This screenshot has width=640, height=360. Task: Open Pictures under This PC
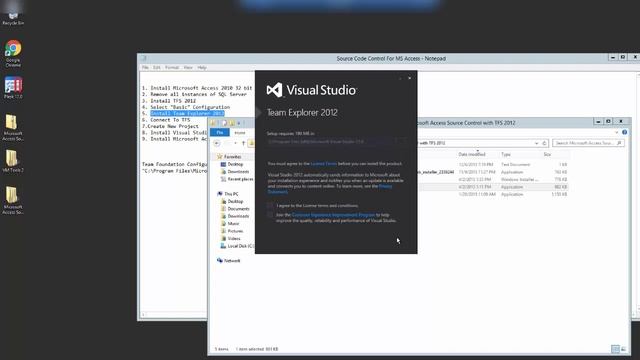click(235, 231)
